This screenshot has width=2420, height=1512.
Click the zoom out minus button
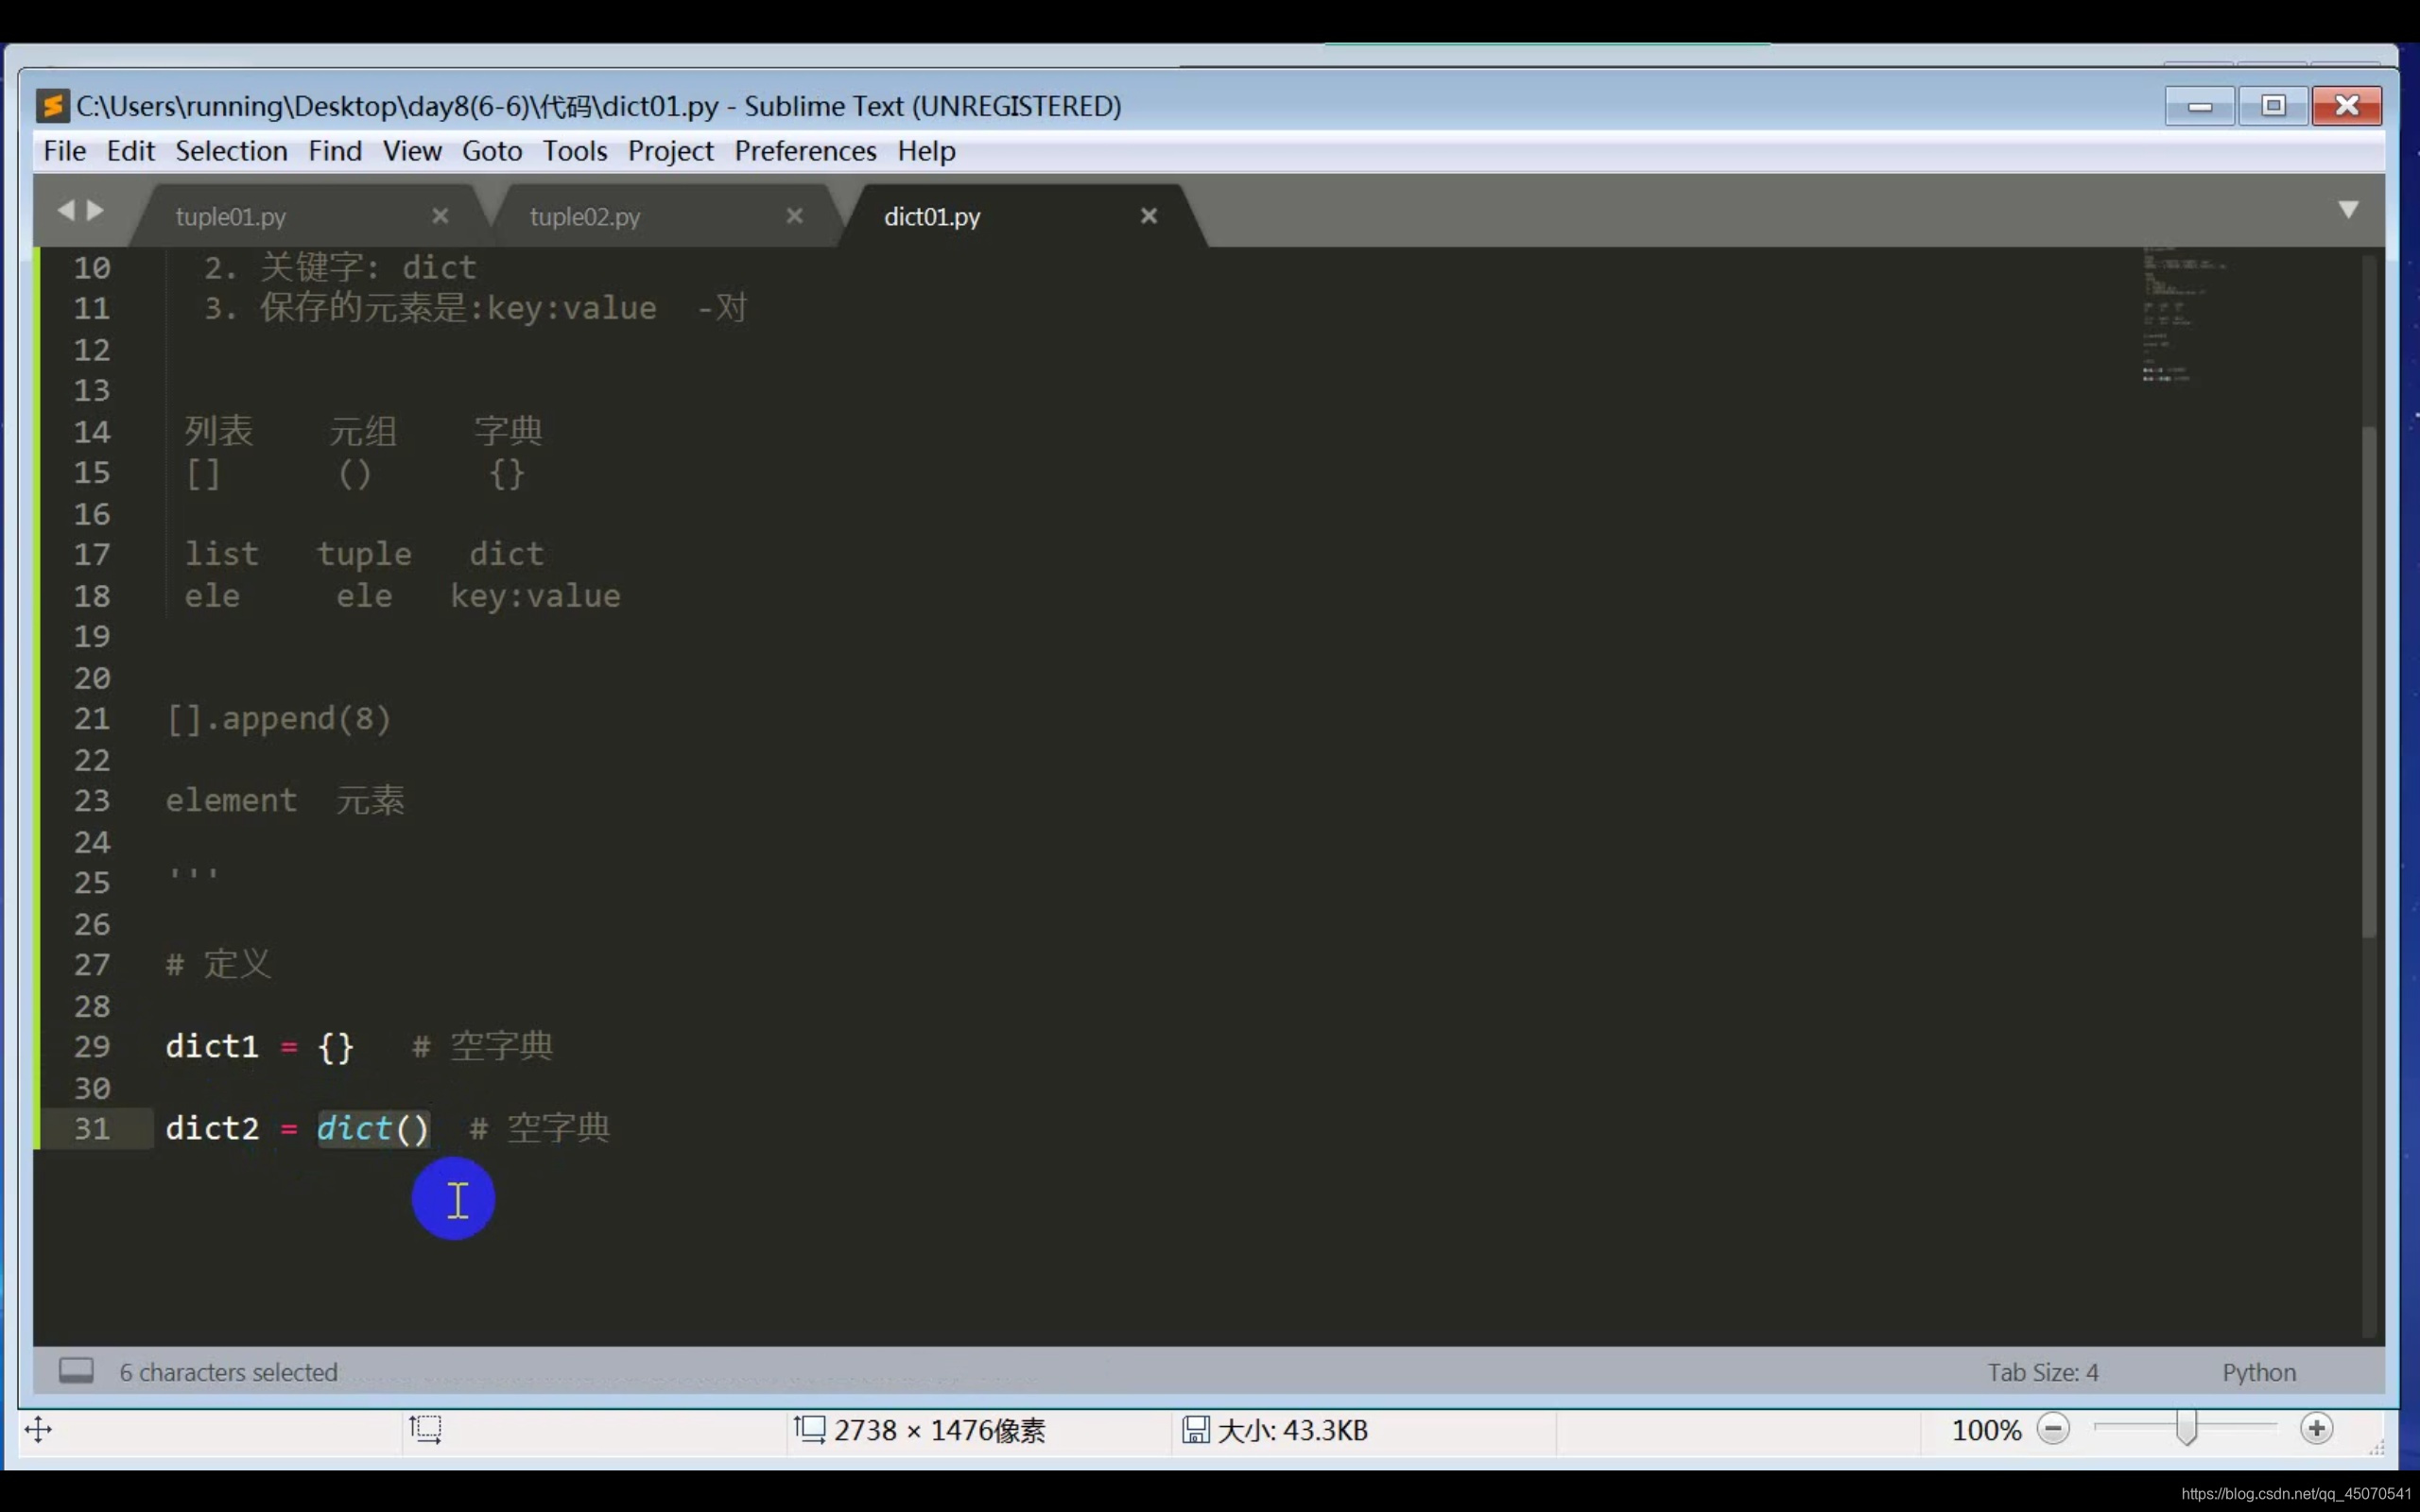pos(2053,1429)
